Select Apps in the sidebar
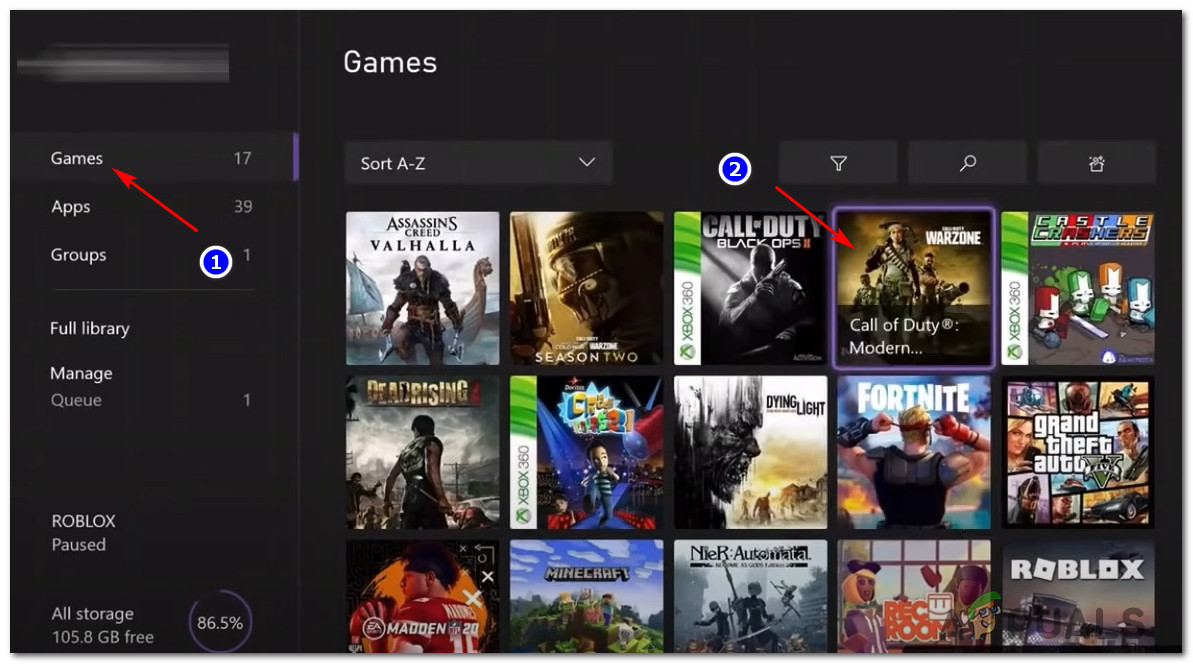This screenshot has width=1193, height=664. point(154,206)
